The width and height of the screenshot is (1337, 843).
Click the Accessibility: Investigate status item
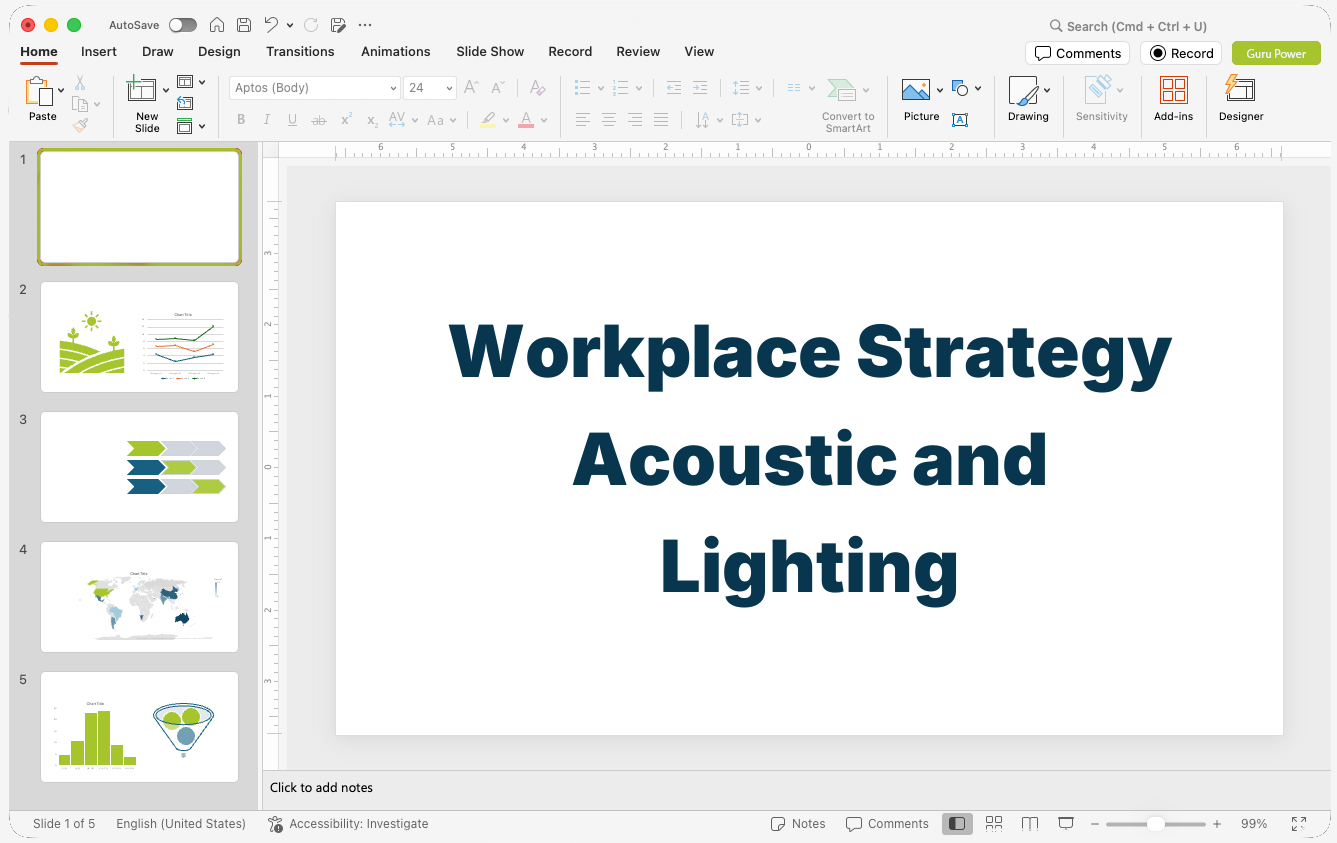348,824
